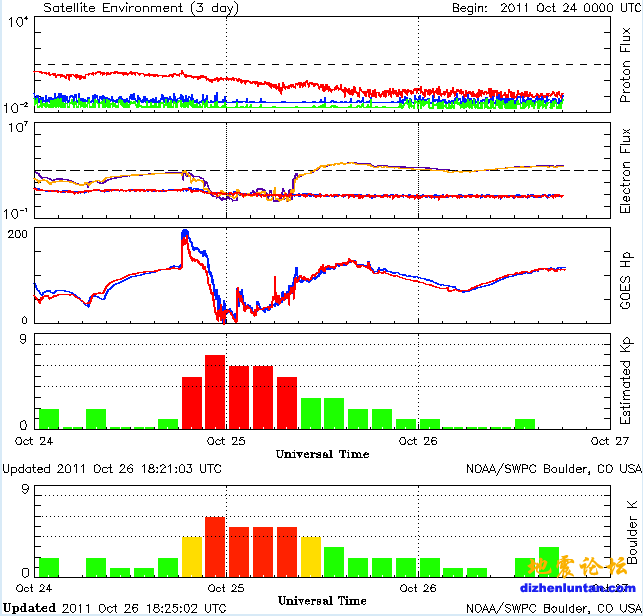Click the tallest red bar in Estimated Kp chart
The height and width of the screenshot is (616, 643).
215,391
